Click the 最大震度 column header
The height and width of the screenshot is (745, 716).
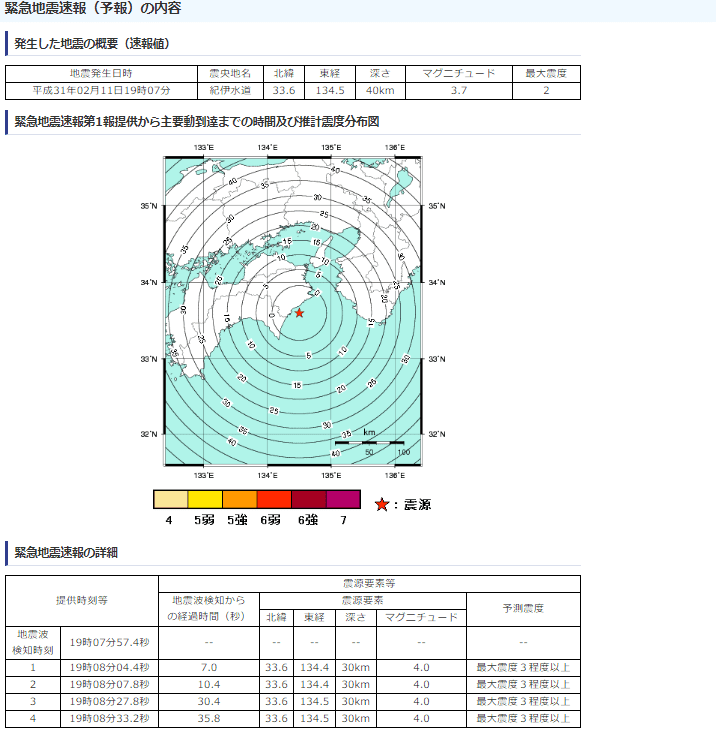546,74
